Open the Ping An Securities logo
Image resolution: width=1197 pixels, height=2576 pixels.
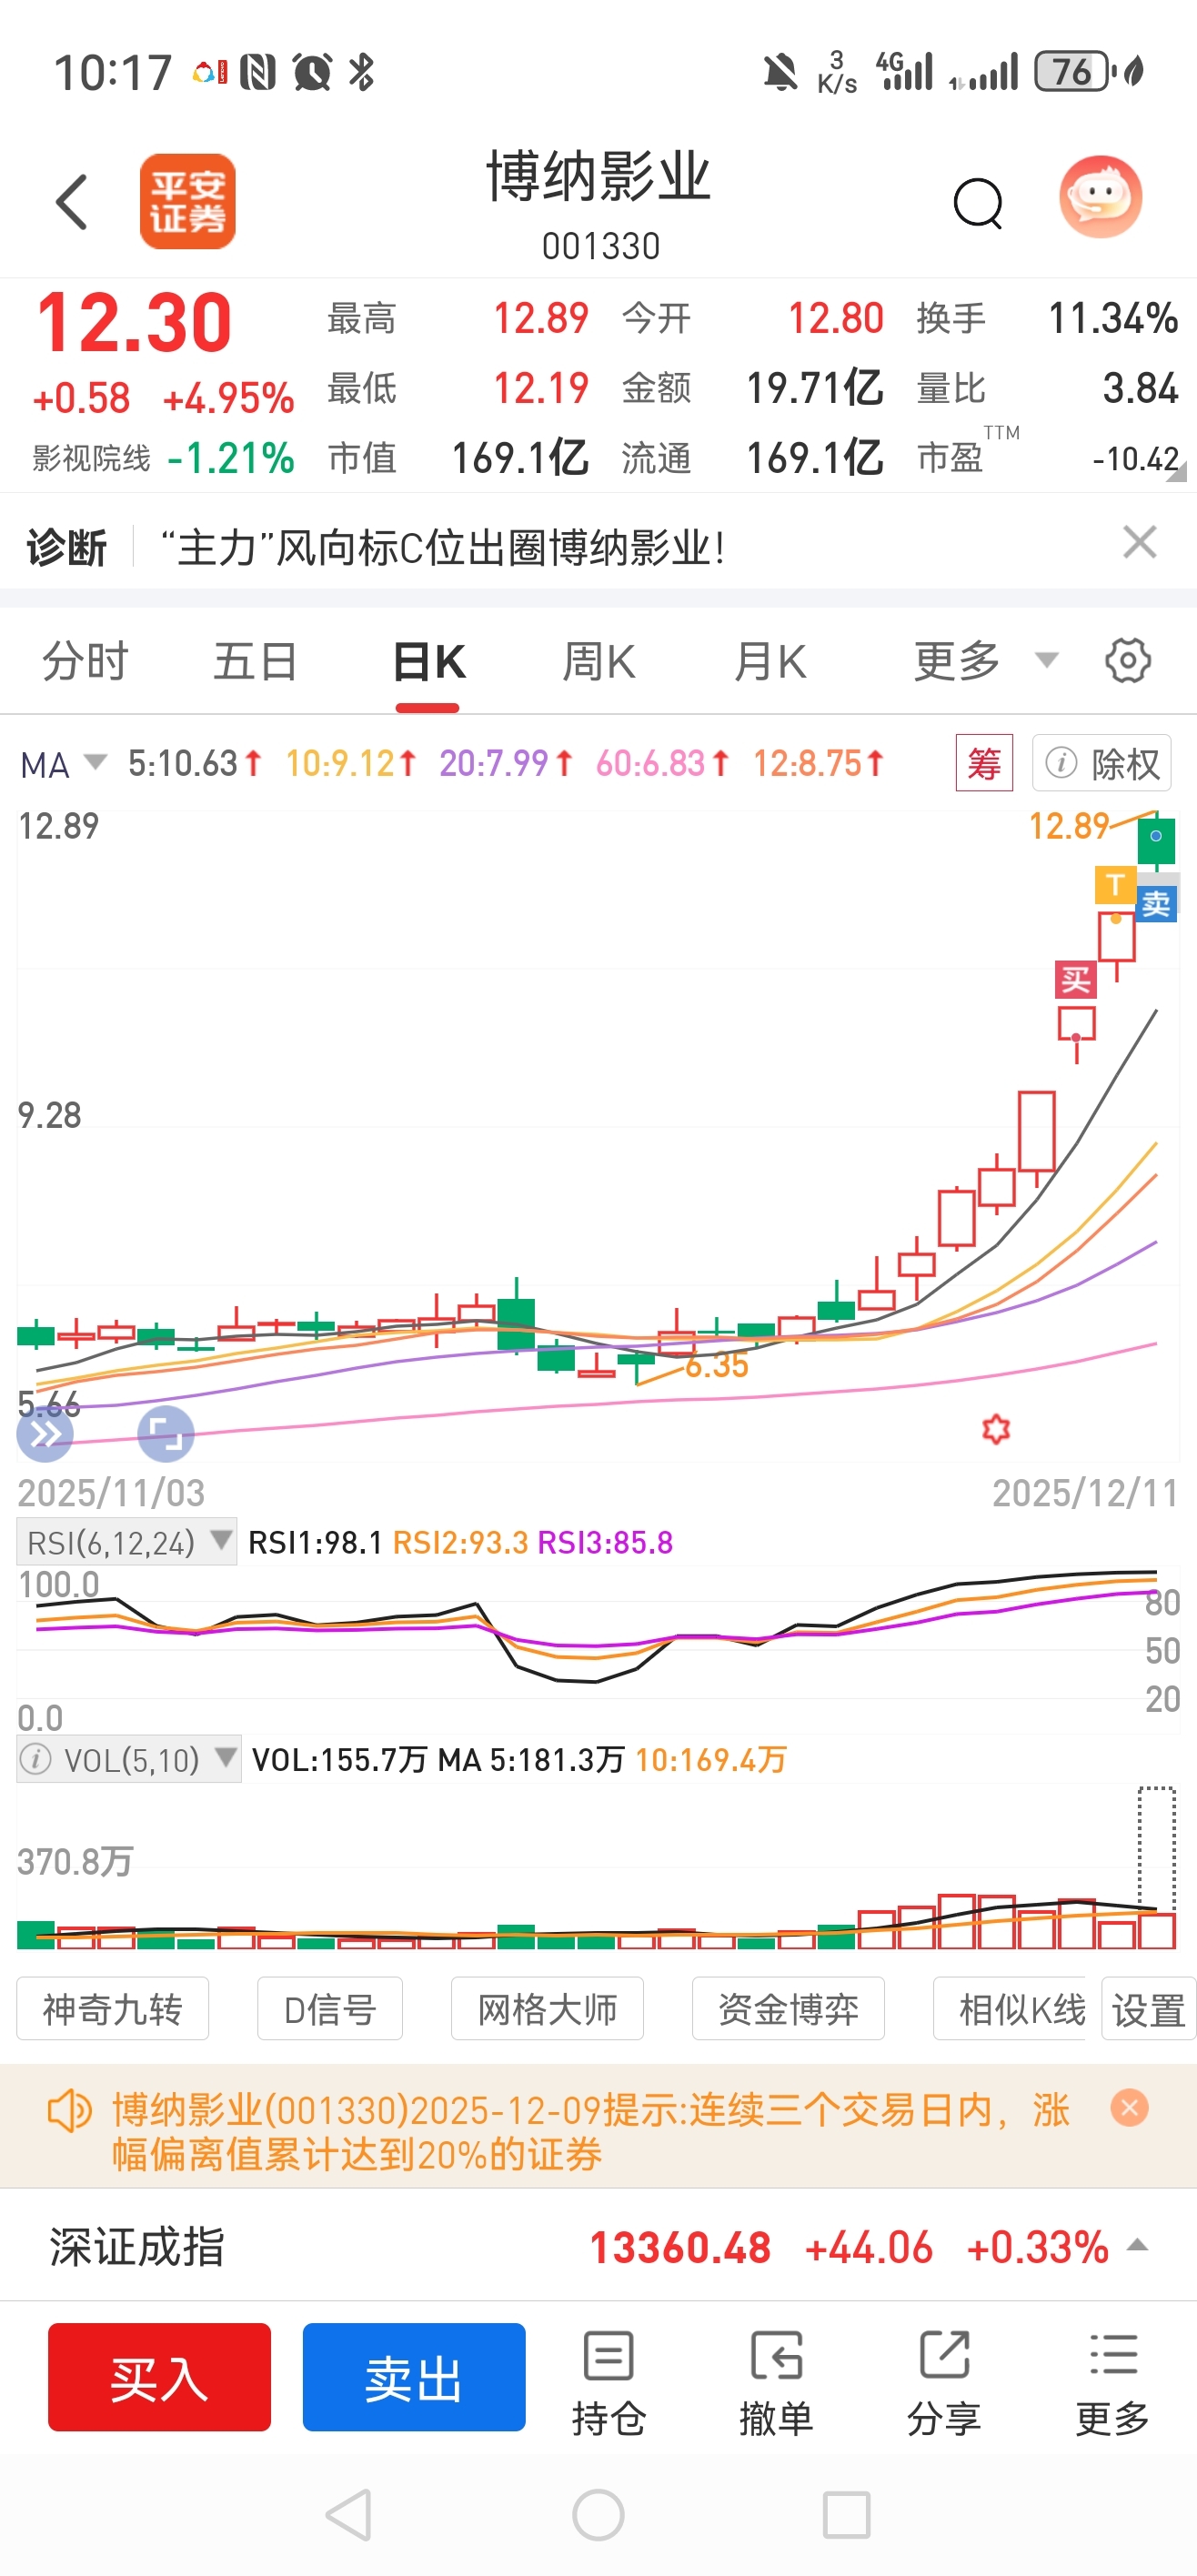(187, 201)
